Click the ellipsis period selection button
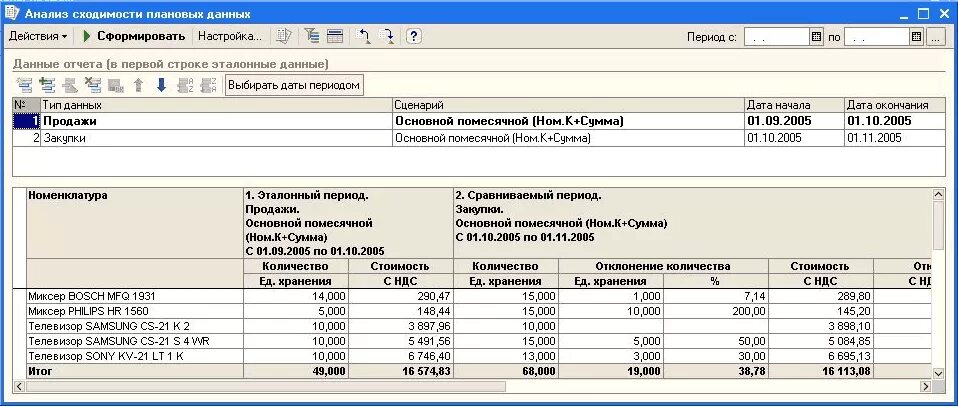This screenshot has width=958, height=407. point(935,37)
